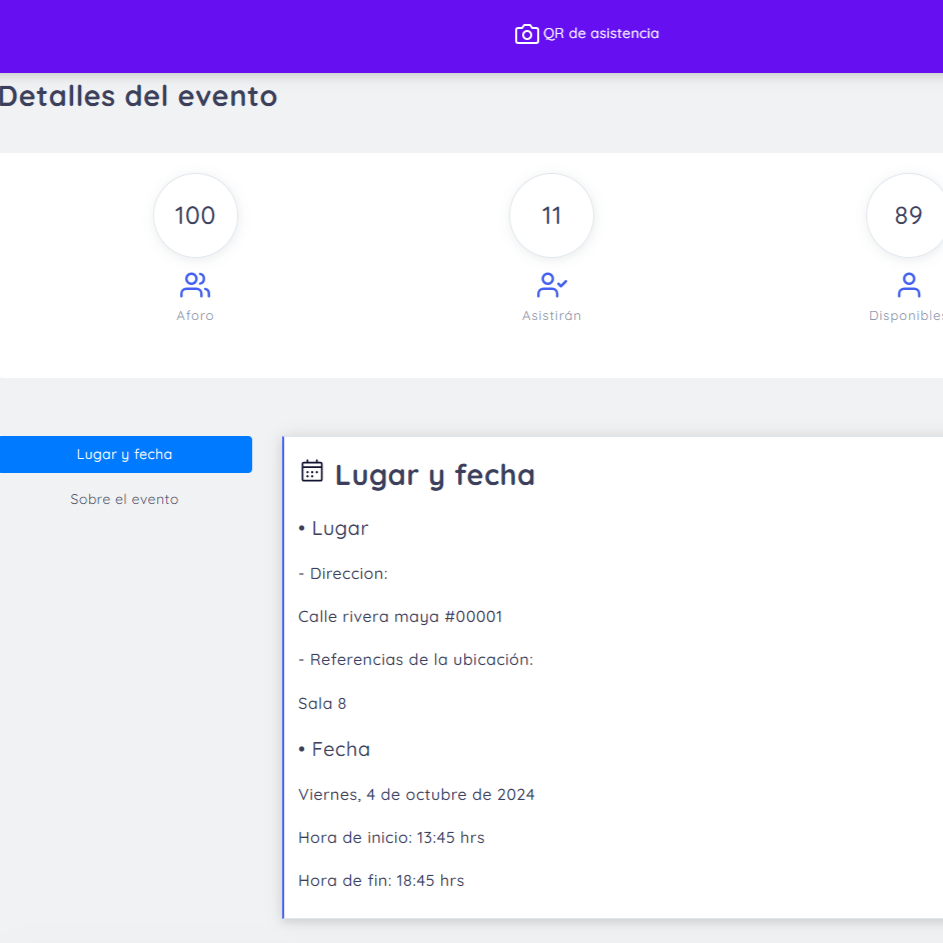Click the Aforo label
This screenshot has height=943, width=943.
click(195, 316)
